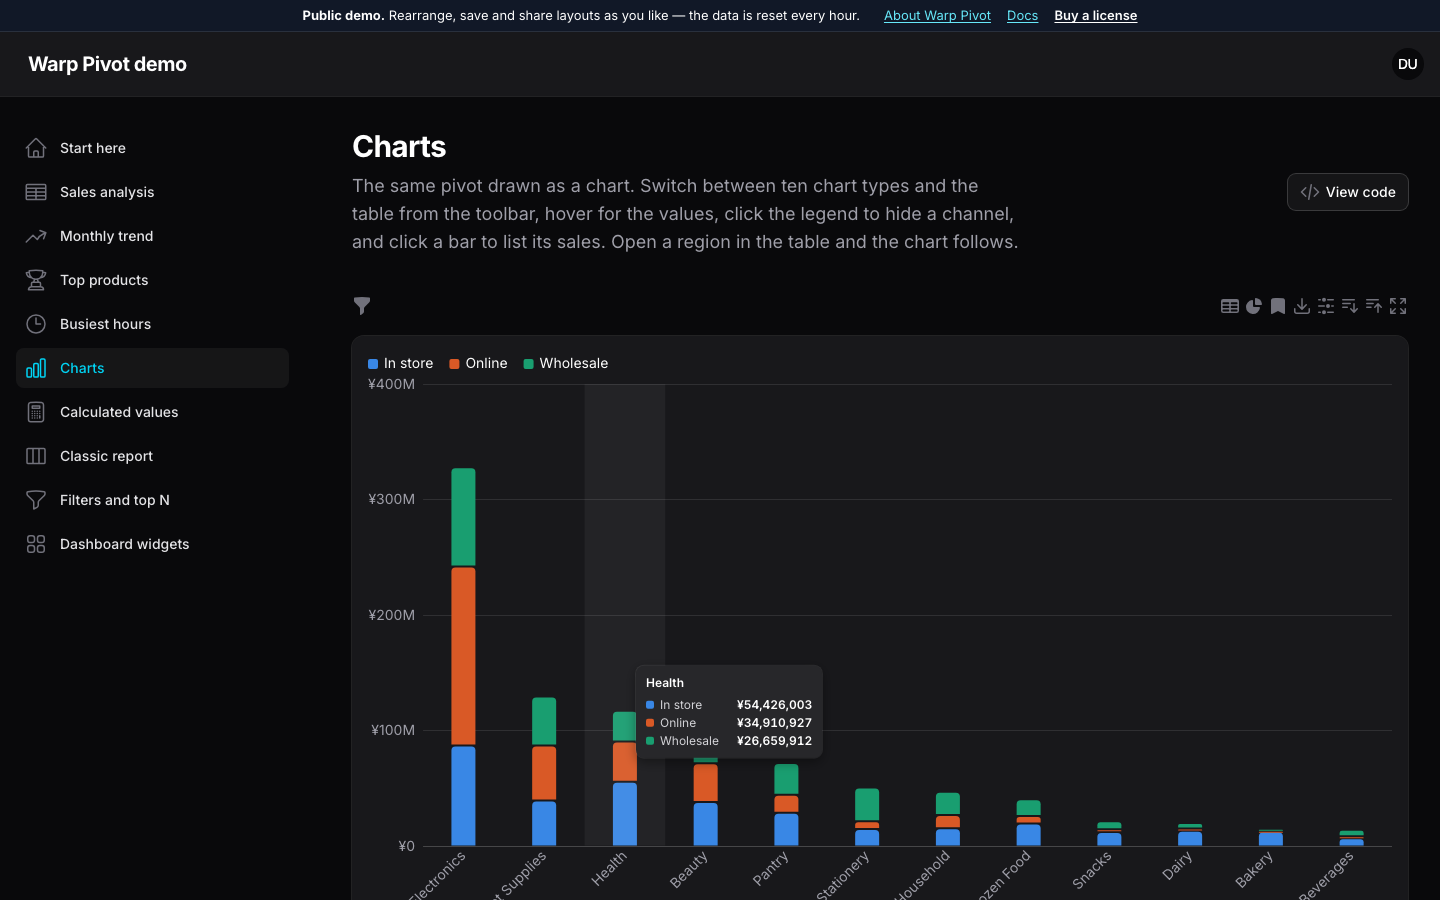Open Calculated values page
The height and width of the screenshot is (900, 1440).
[152, 412]
